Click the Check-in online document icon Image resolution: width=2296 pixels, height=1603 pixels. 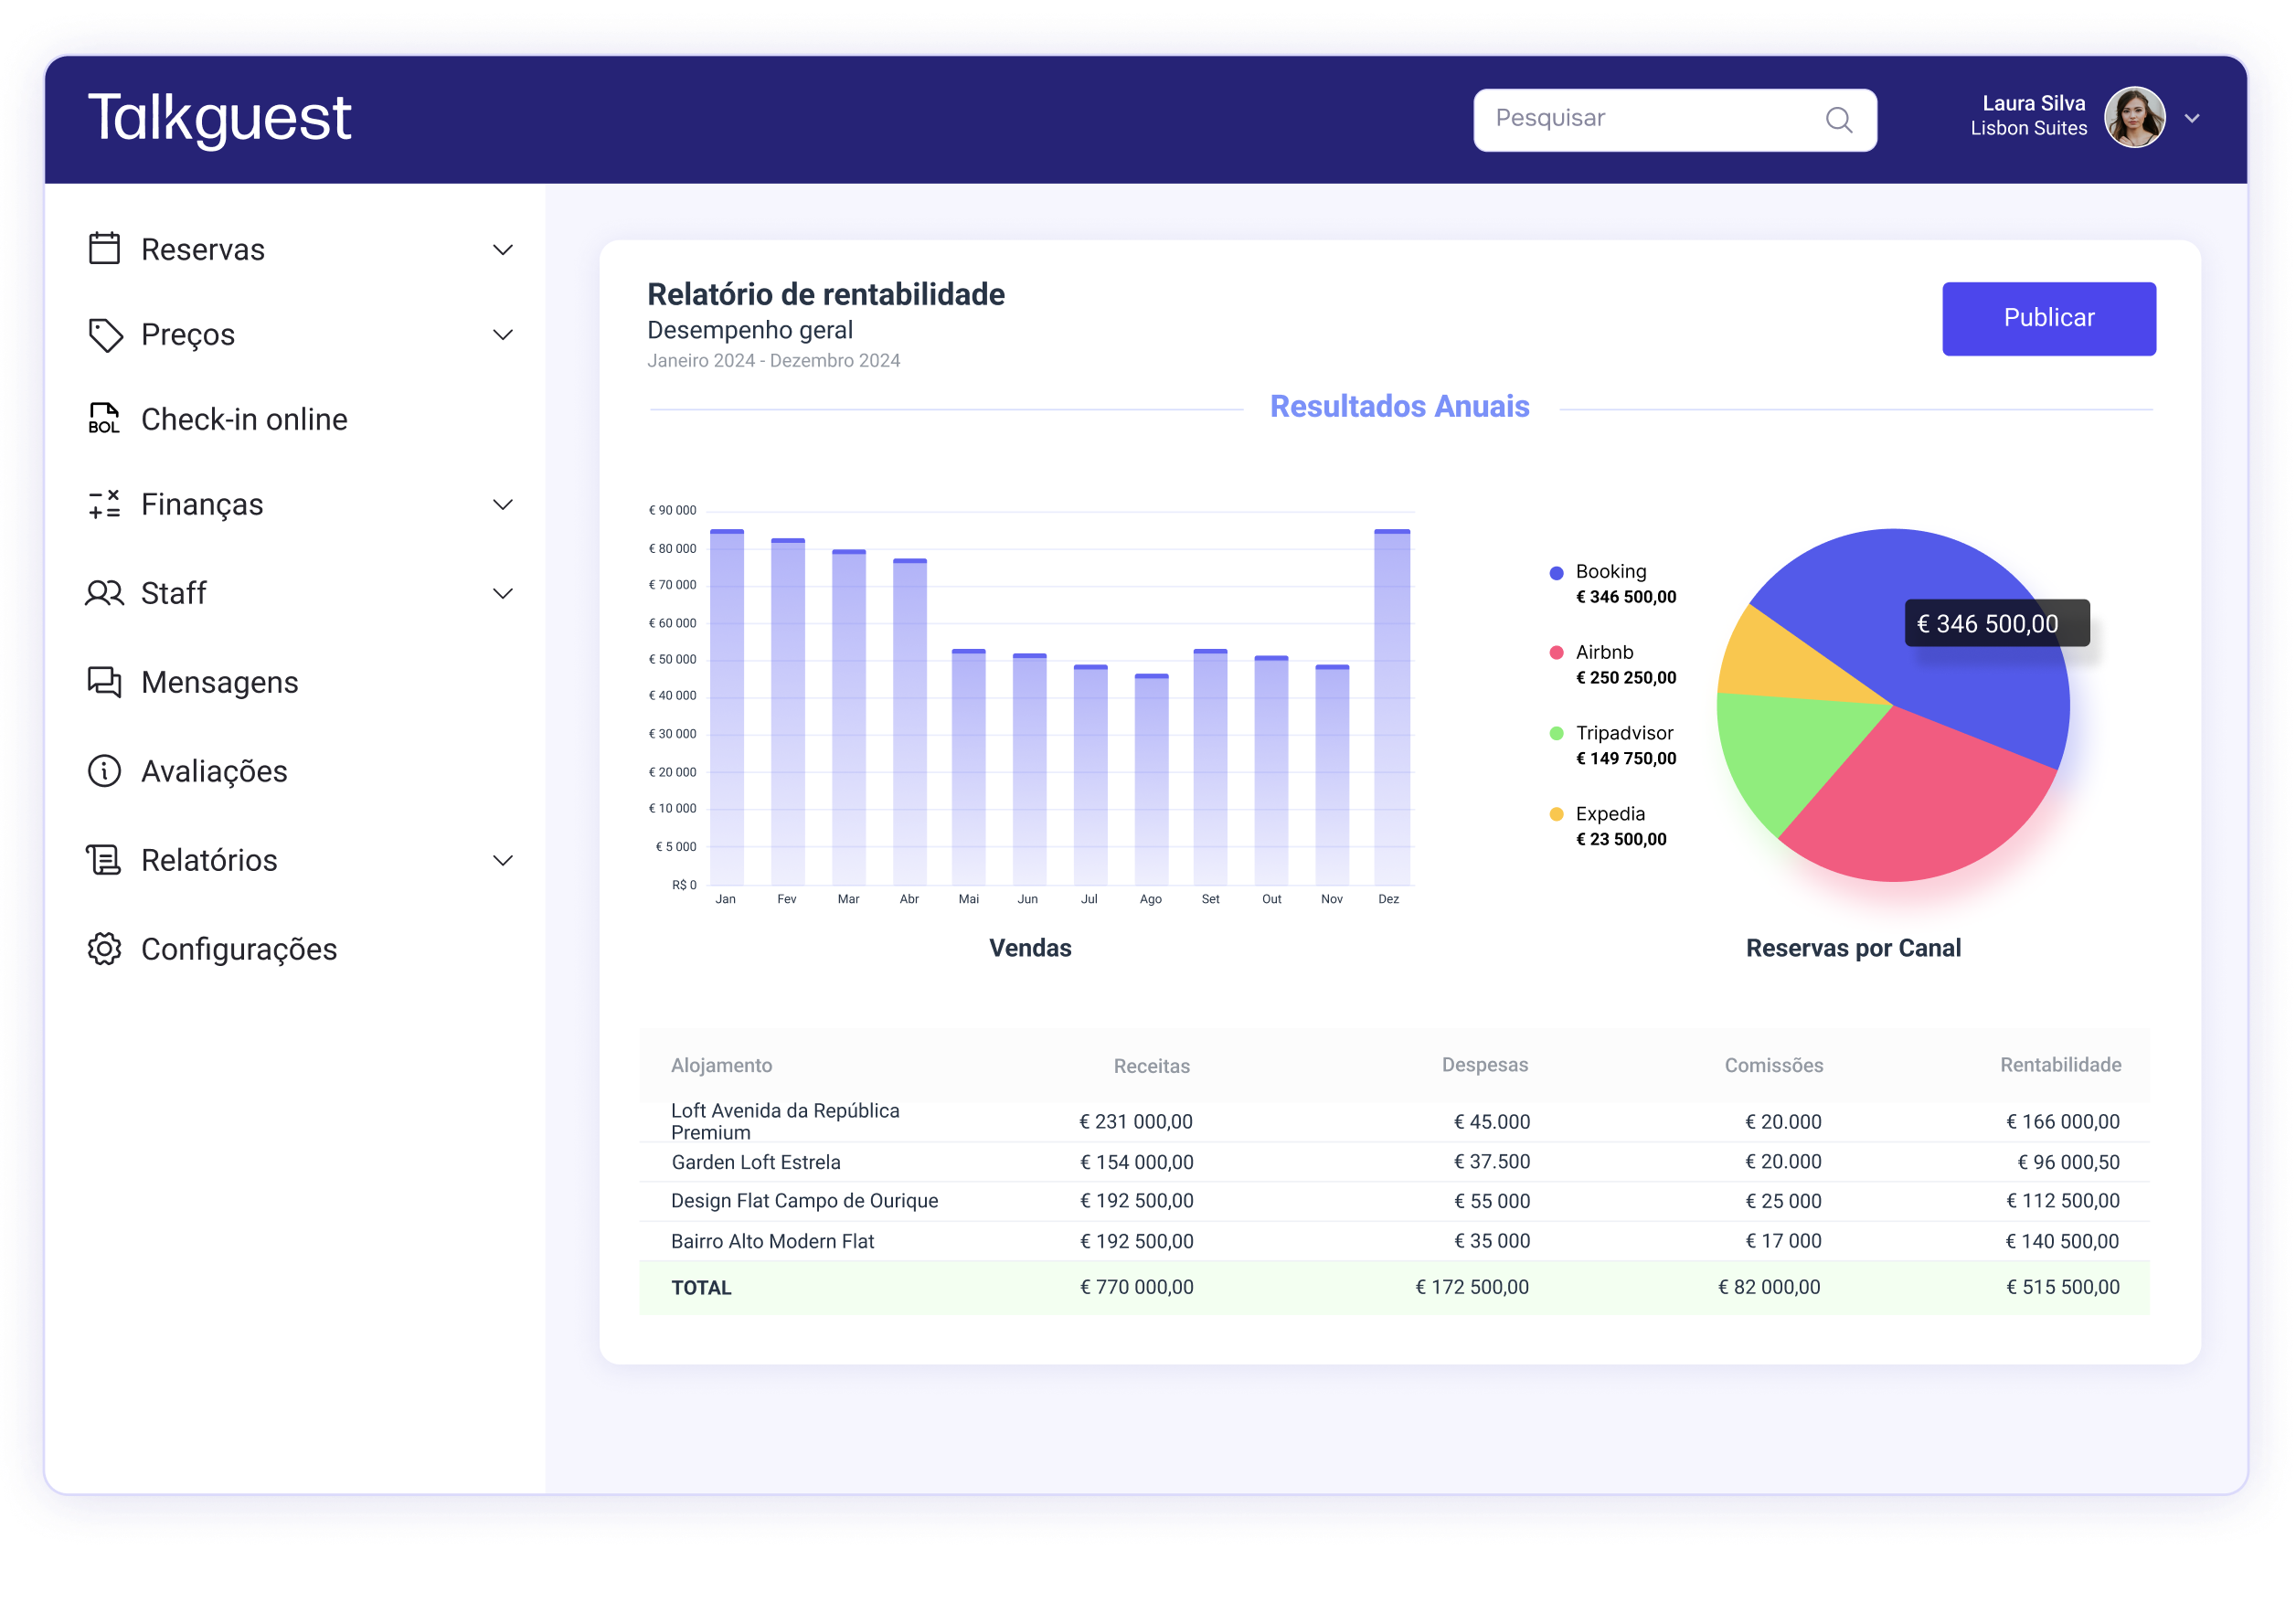(104, 419)
